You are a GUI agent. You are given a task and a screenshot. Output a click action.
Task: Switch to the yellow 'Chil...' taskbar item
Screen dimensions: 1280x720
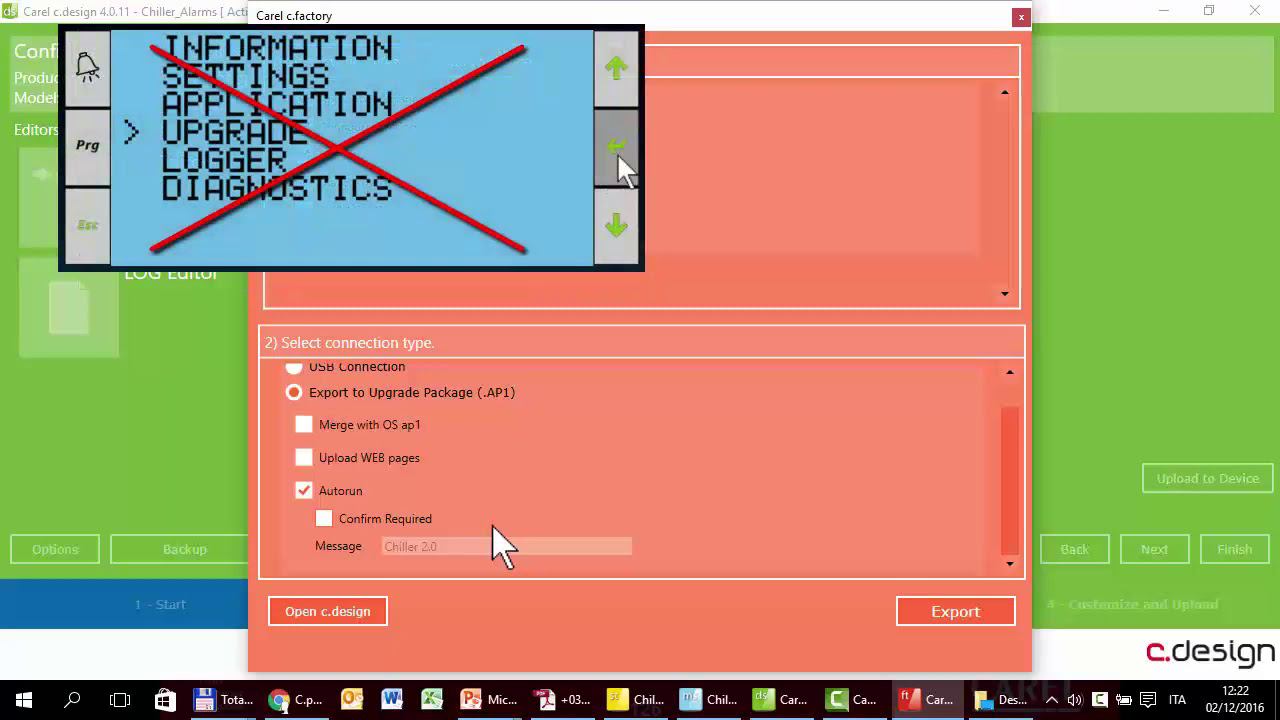(635, 700)
